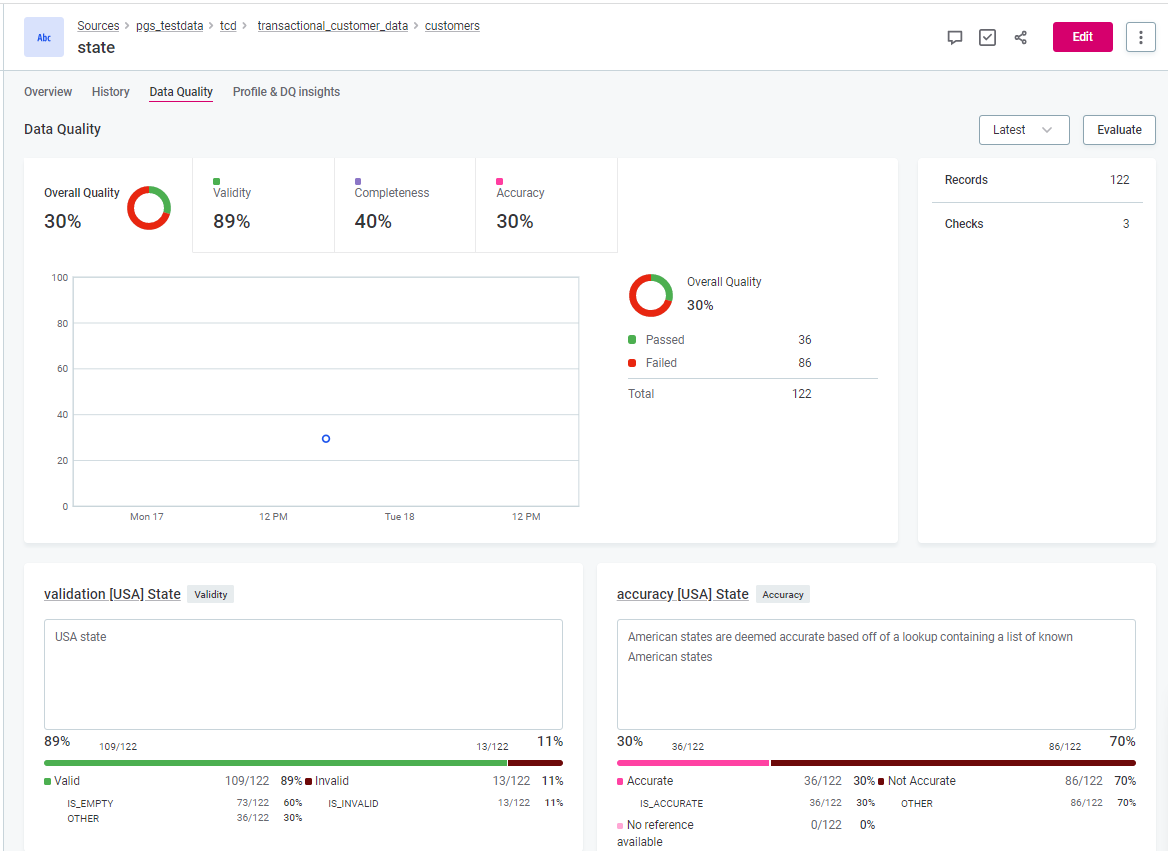This screenshot has height=851, width=1168.
Task: Click the Evaluate button
Action: click(1119, 130)
